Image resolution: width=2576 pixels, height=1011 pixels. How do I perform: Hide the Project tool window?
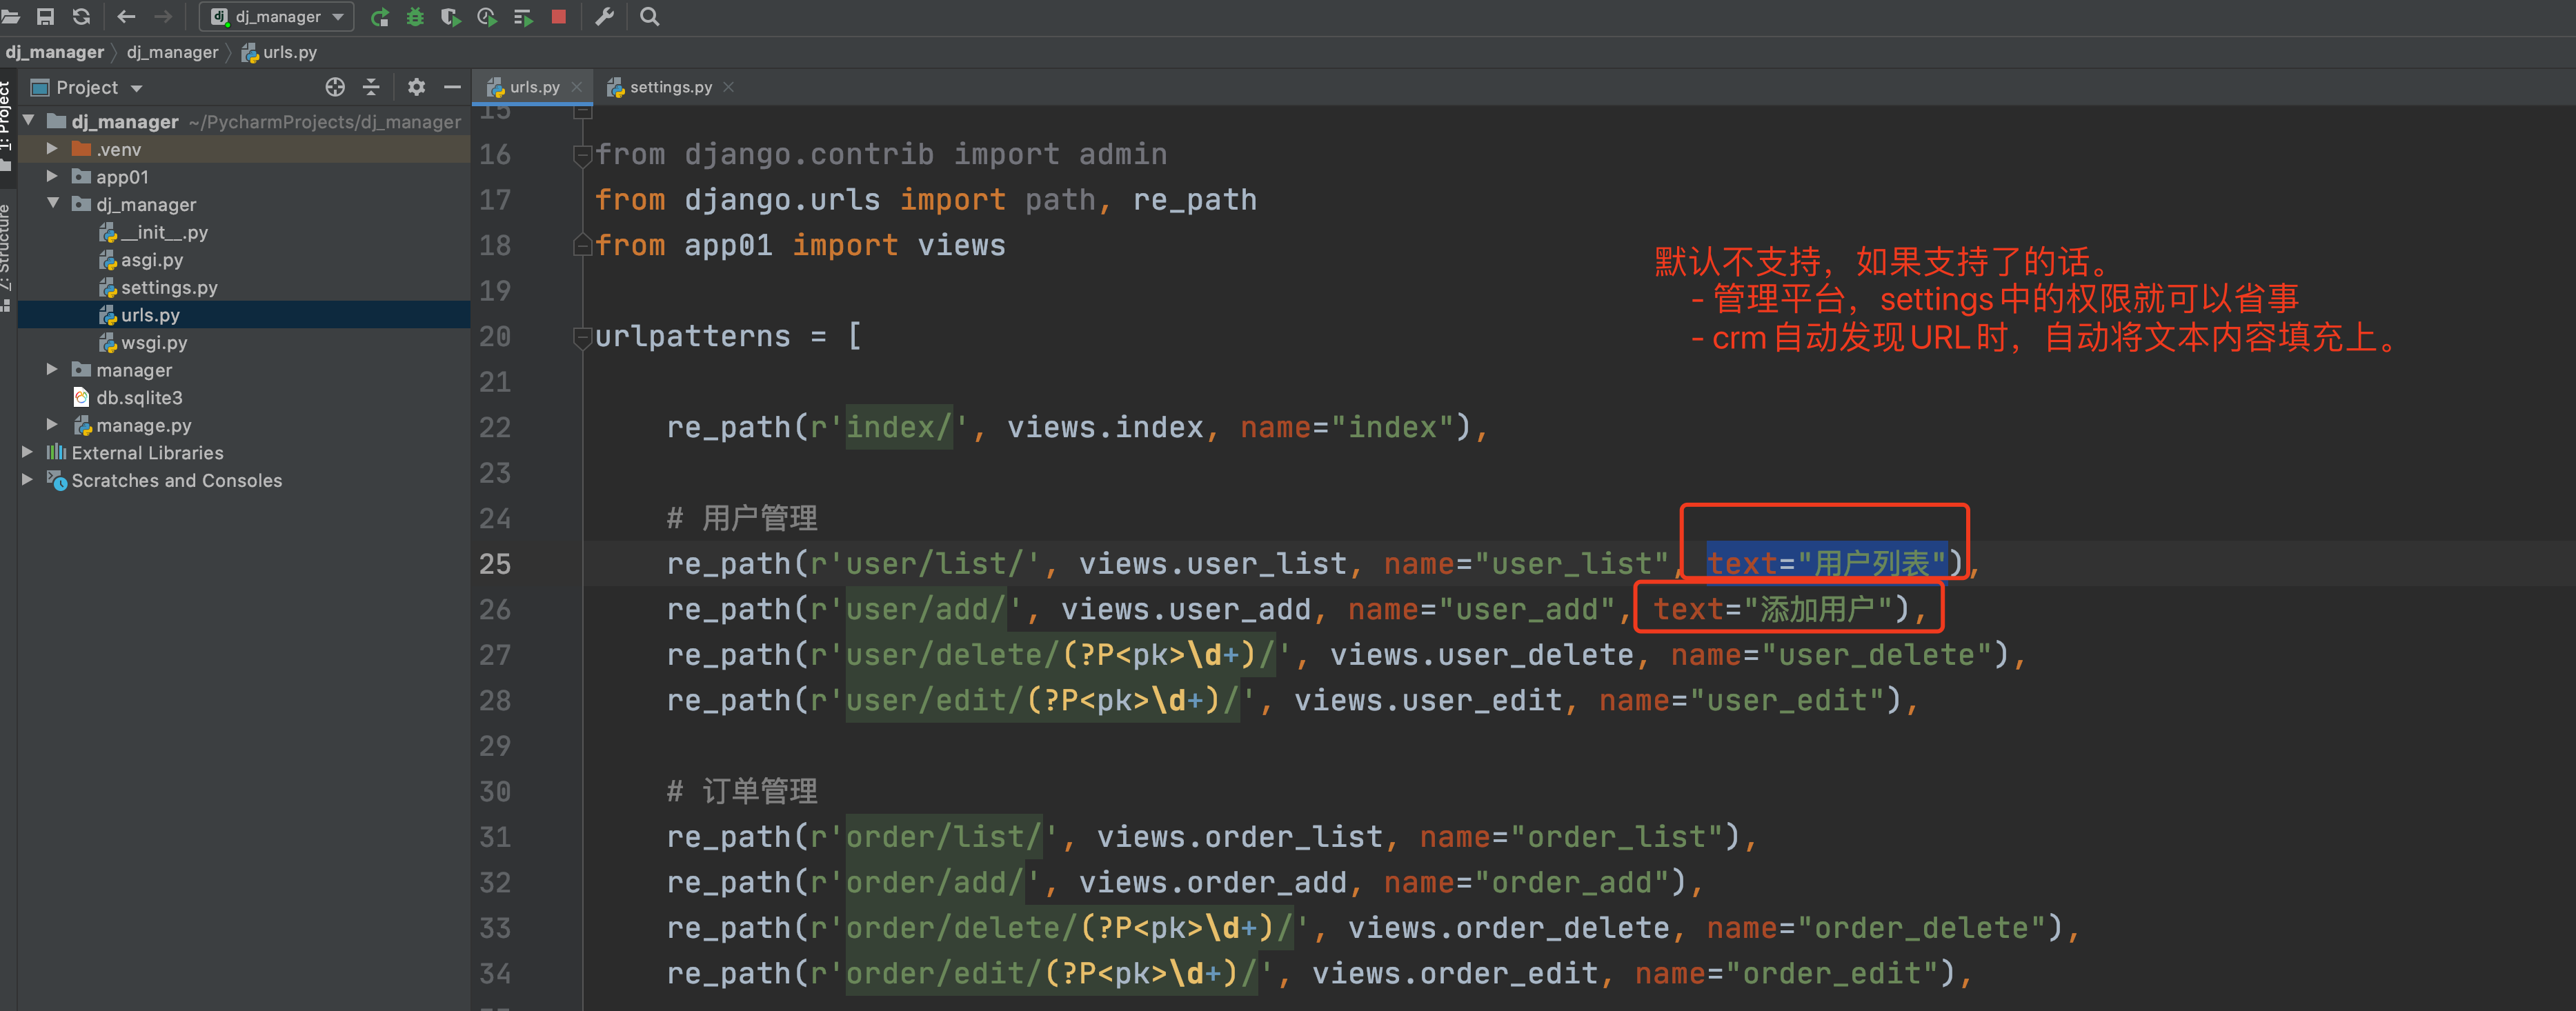pyautogui.click(x=452, y=87)
